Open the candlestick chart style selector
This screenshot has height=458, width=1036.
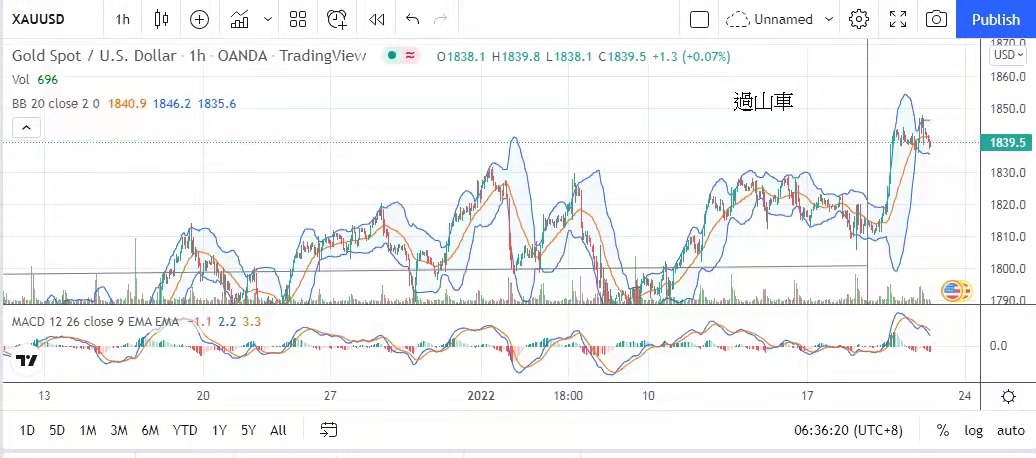pyautogui.click(x=162, y=19)
